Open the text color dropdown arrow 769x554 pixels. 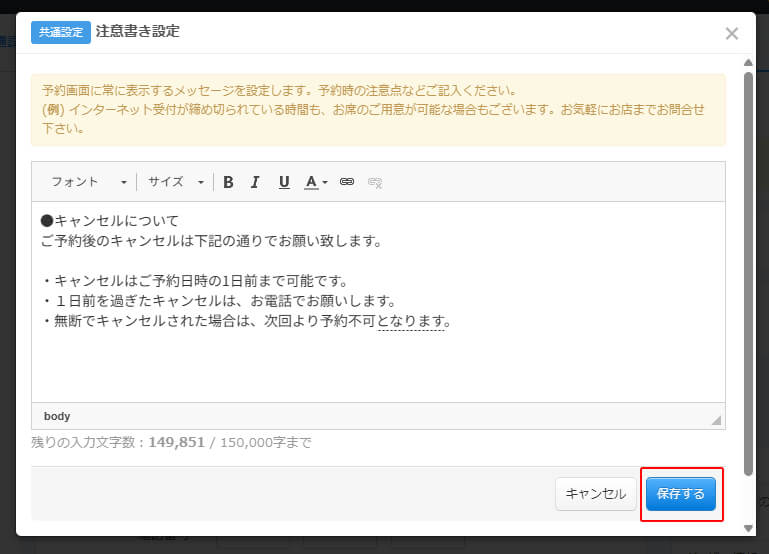point(325,183)
